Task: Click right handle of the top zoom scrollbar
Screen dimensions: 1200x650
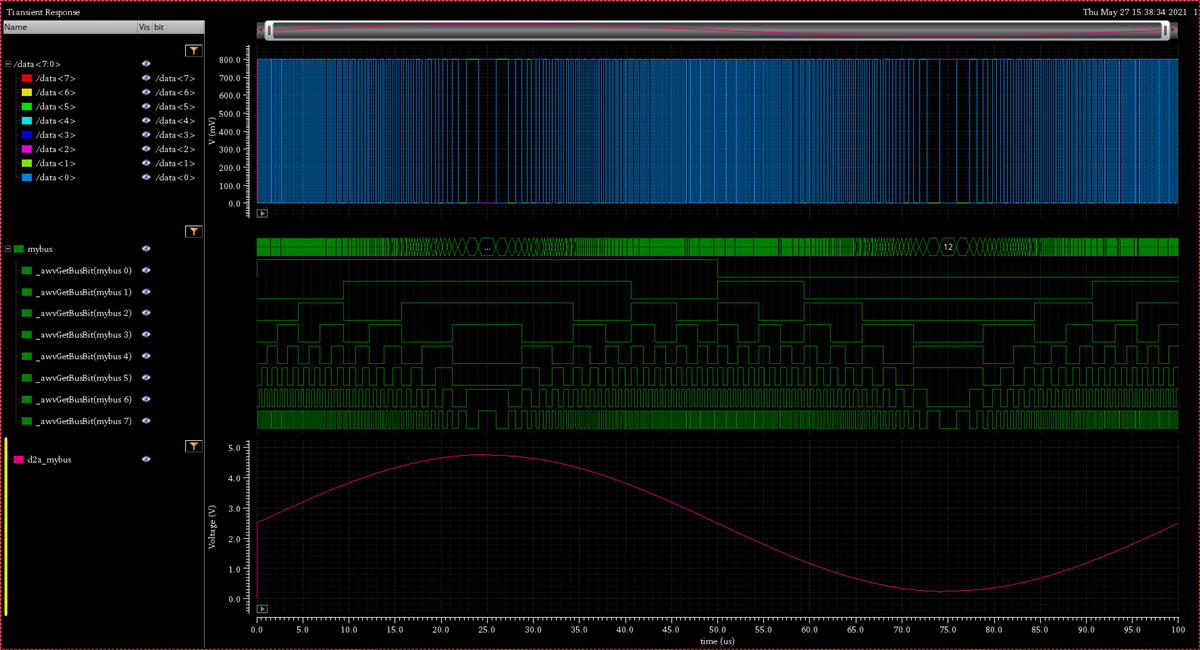Action: [1166, 31]
